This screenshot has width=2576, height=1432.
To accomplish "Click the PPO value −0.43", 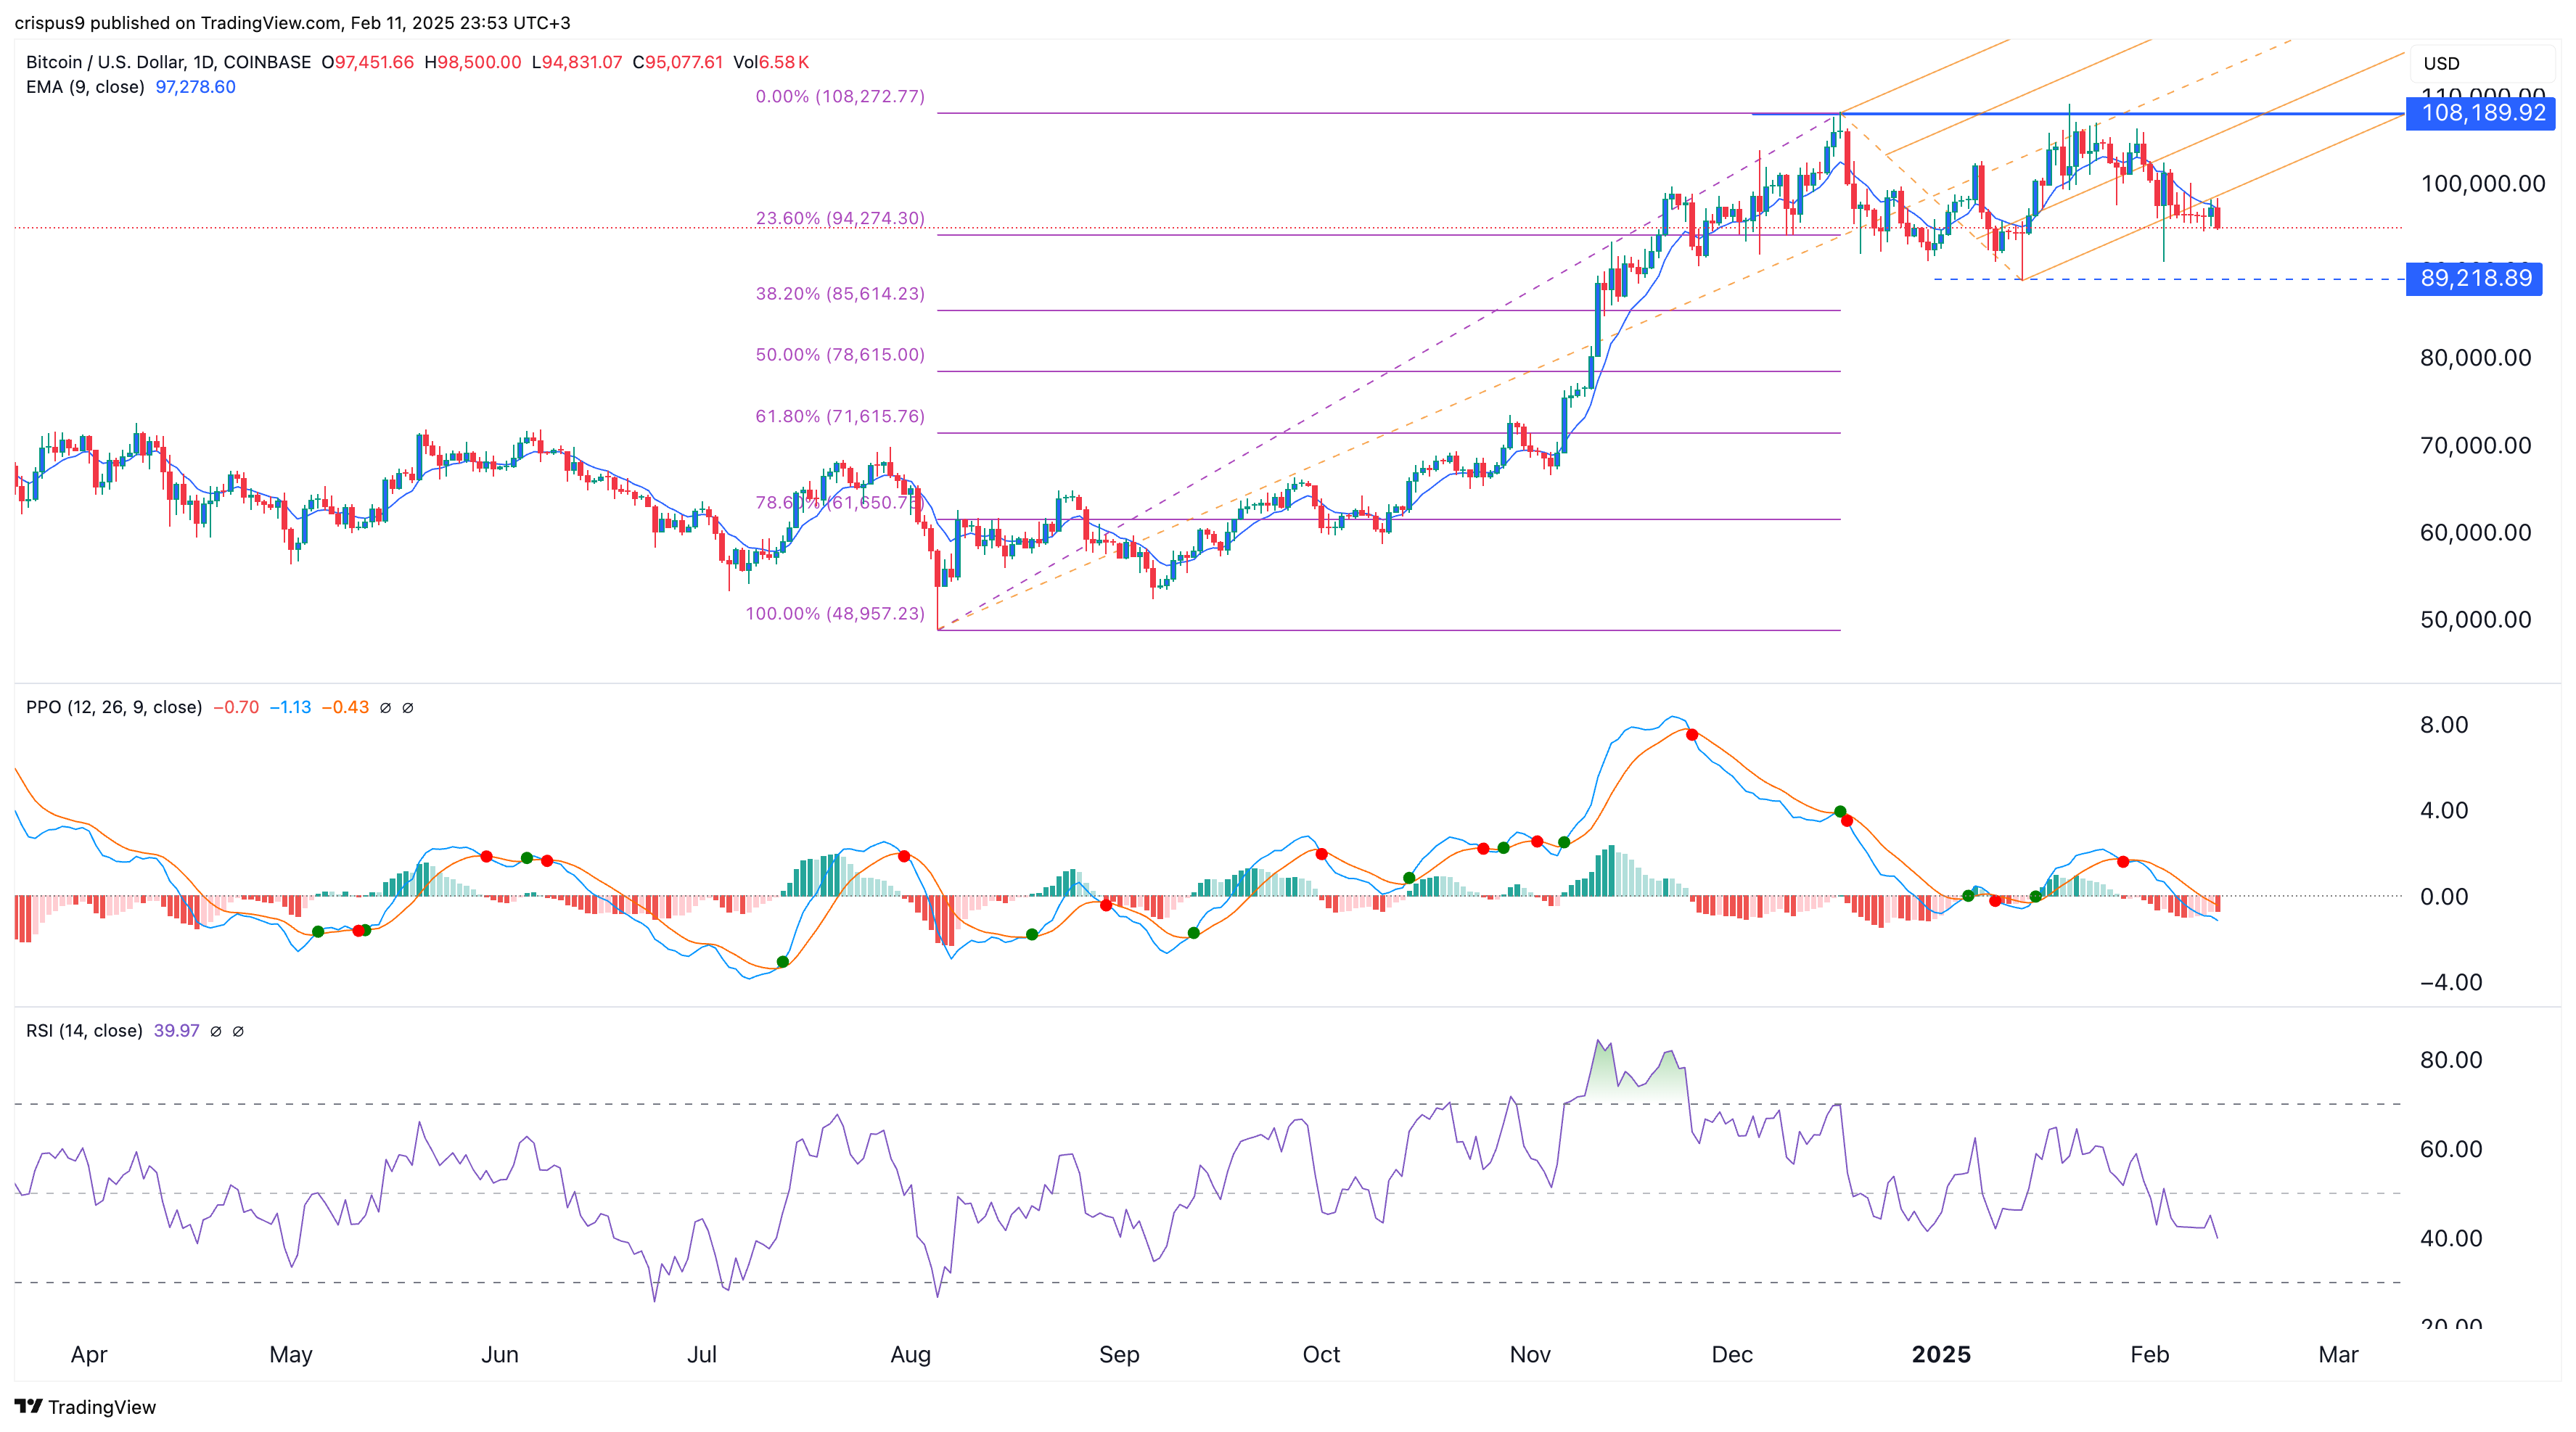I will [x=345, y=707].
